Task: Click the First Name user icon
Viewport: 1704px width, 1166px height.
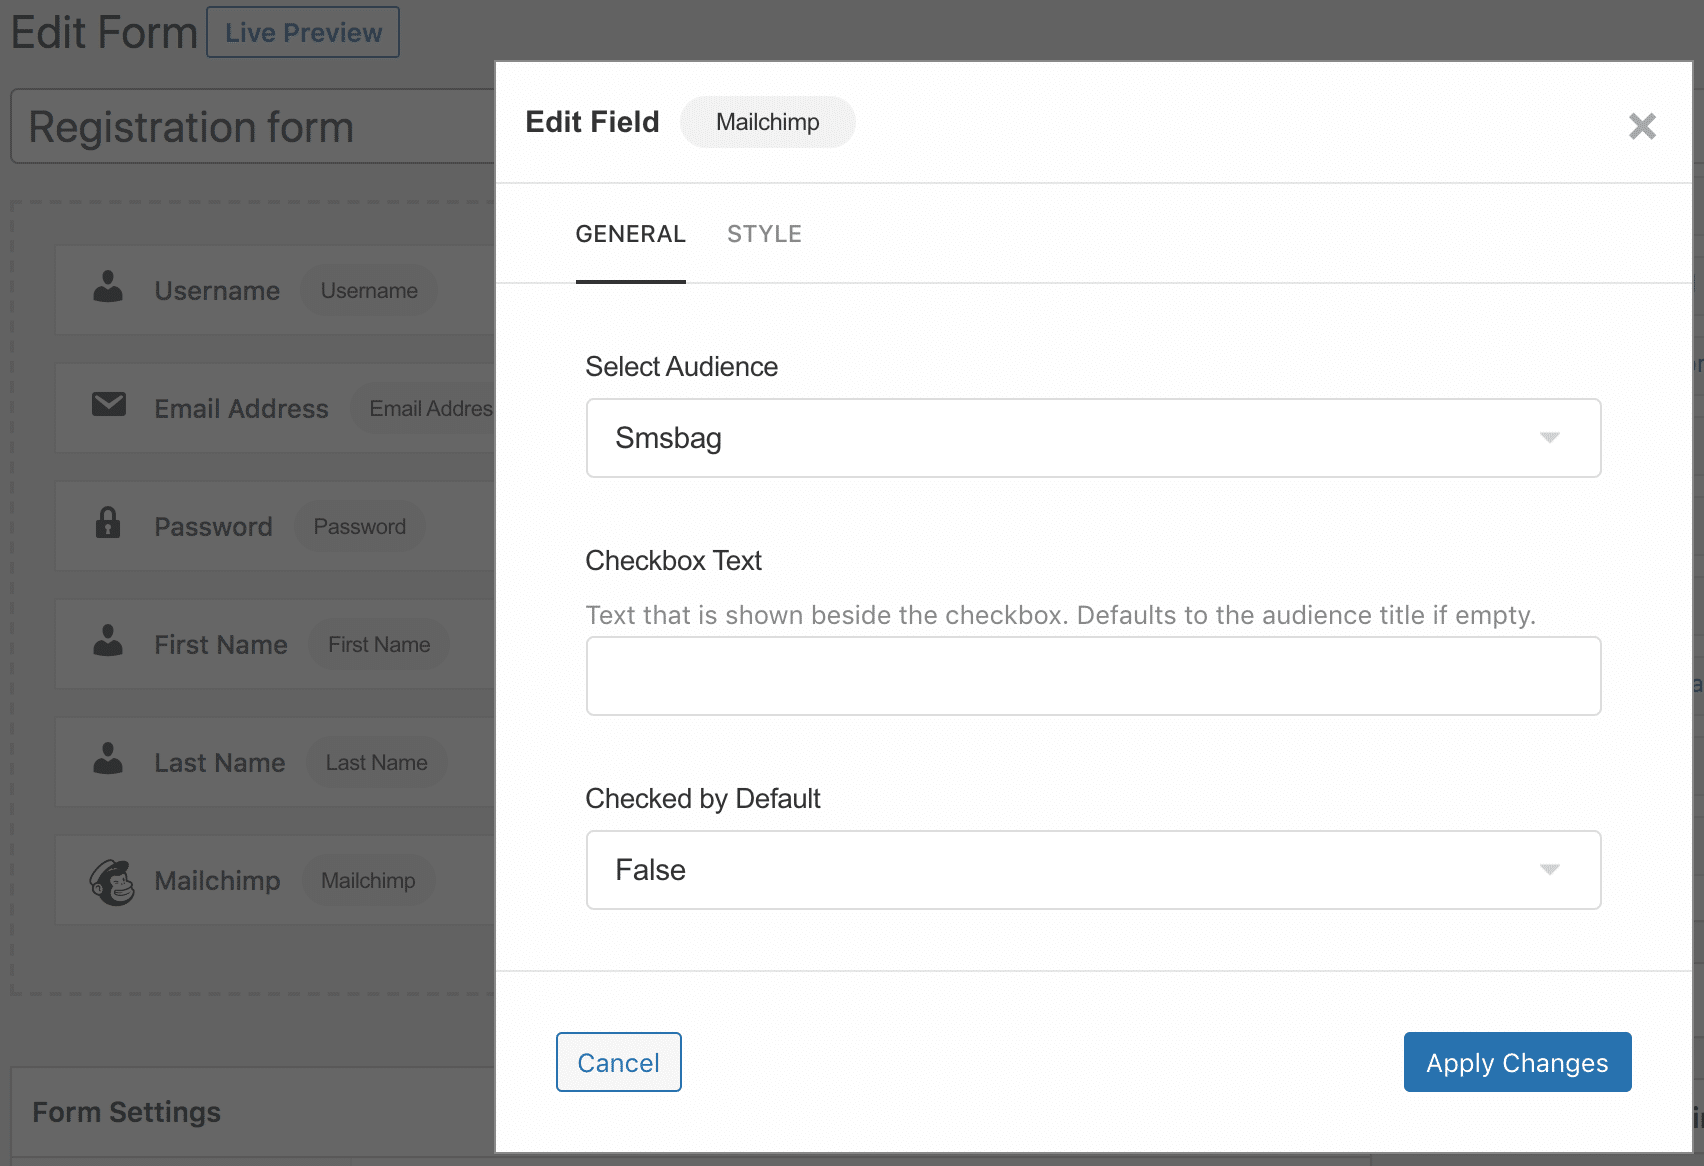Action: pos(108,641)
